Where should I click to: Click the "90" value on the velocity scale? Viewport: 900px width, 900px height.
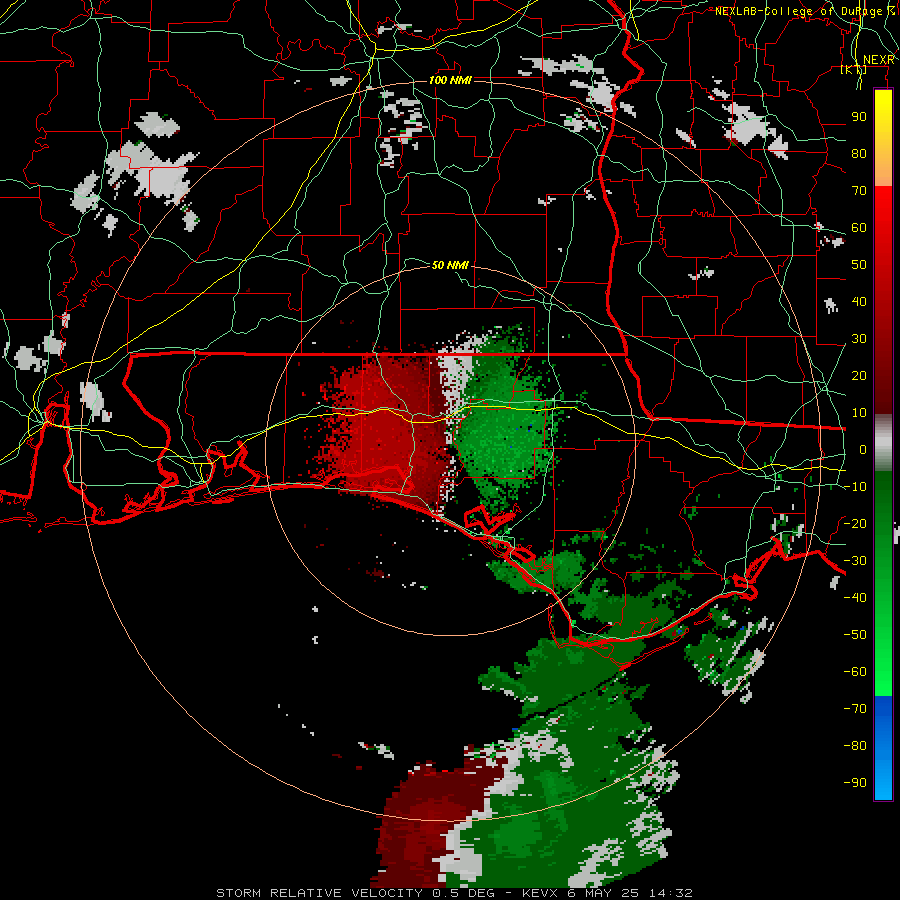coord(859,117)
